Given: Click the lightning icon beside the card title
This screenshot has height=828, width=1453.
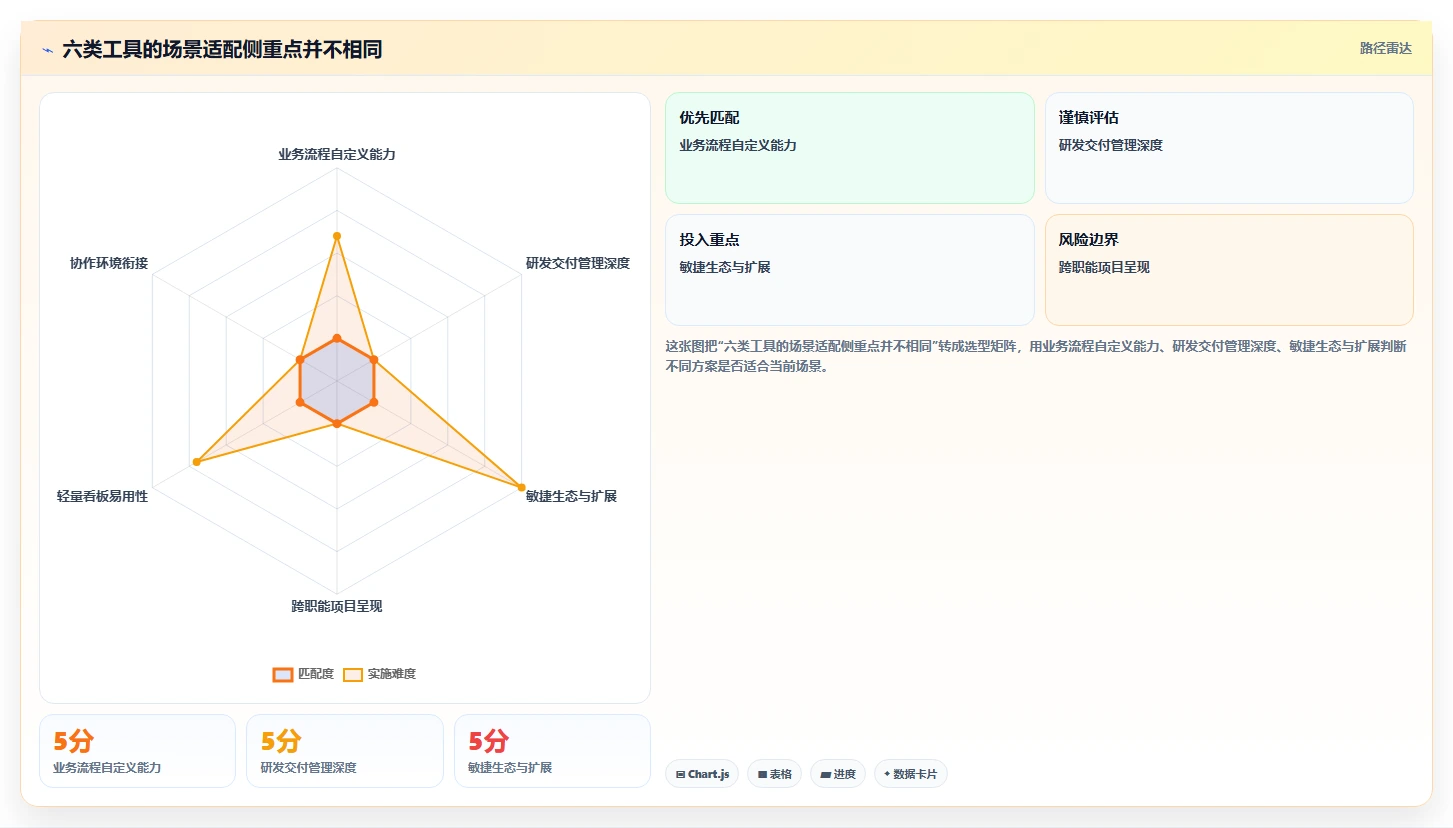Looking at the screenshot, I should tap(48, 50).
